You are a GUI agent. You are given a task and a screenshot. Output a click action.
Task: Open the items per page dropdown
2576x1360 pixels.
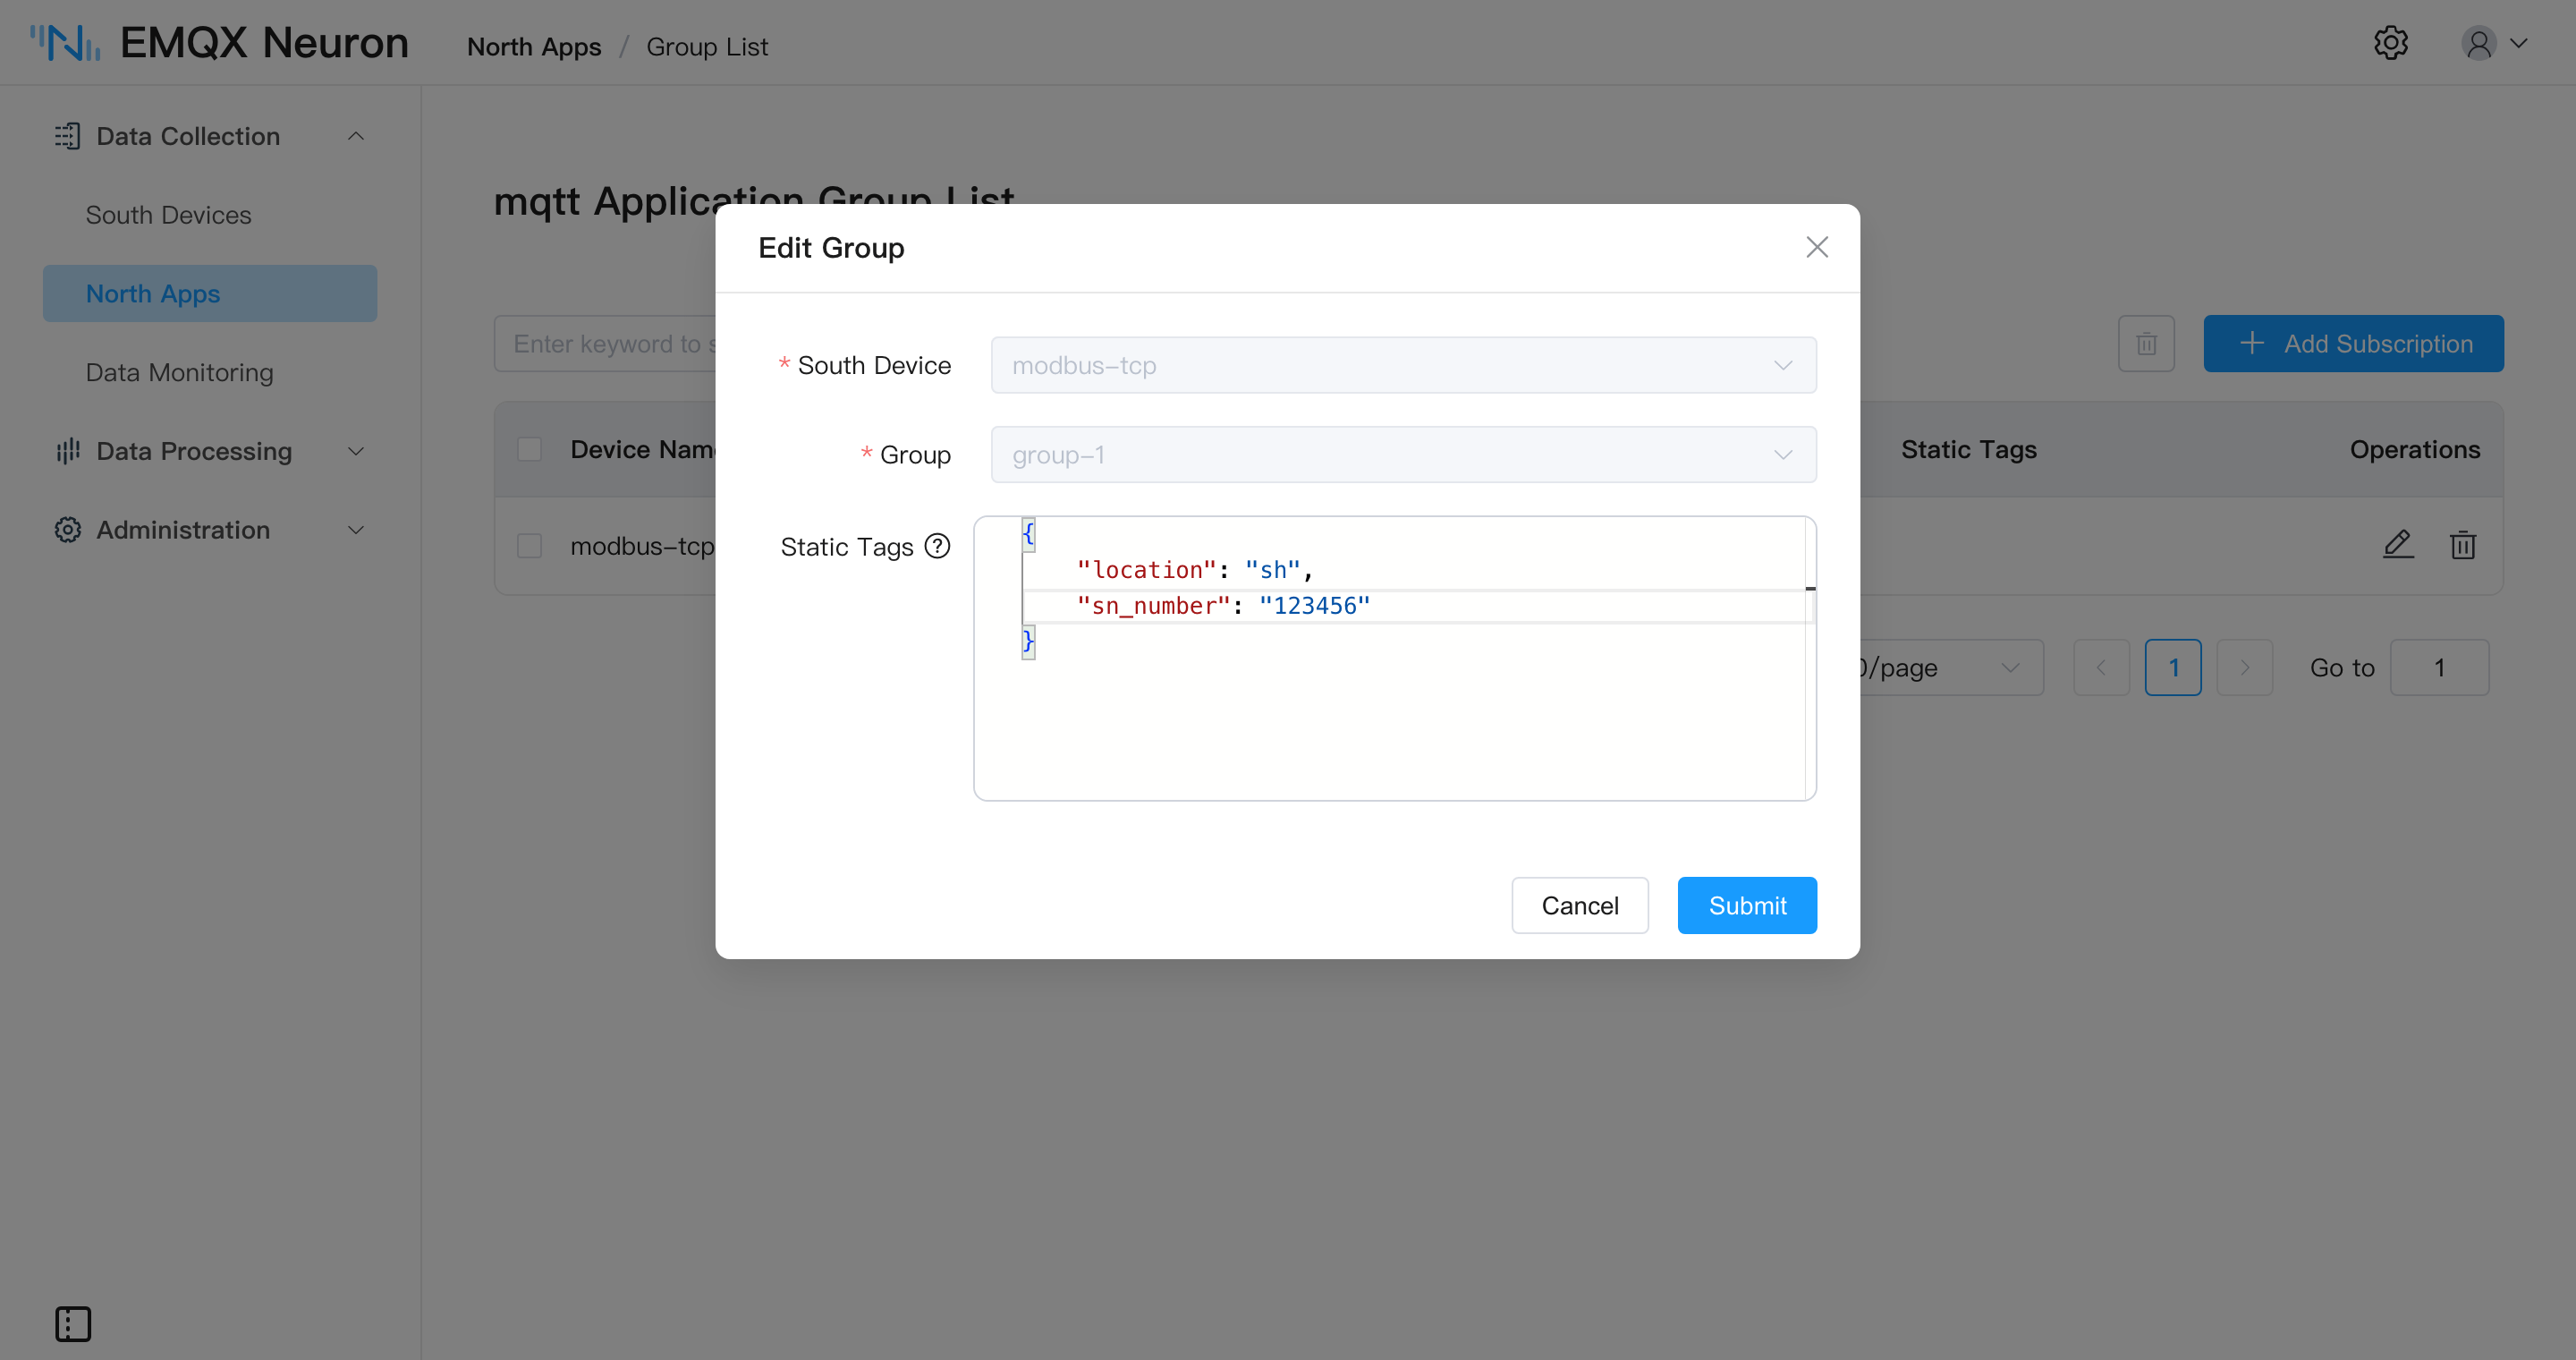[1951, 667]
